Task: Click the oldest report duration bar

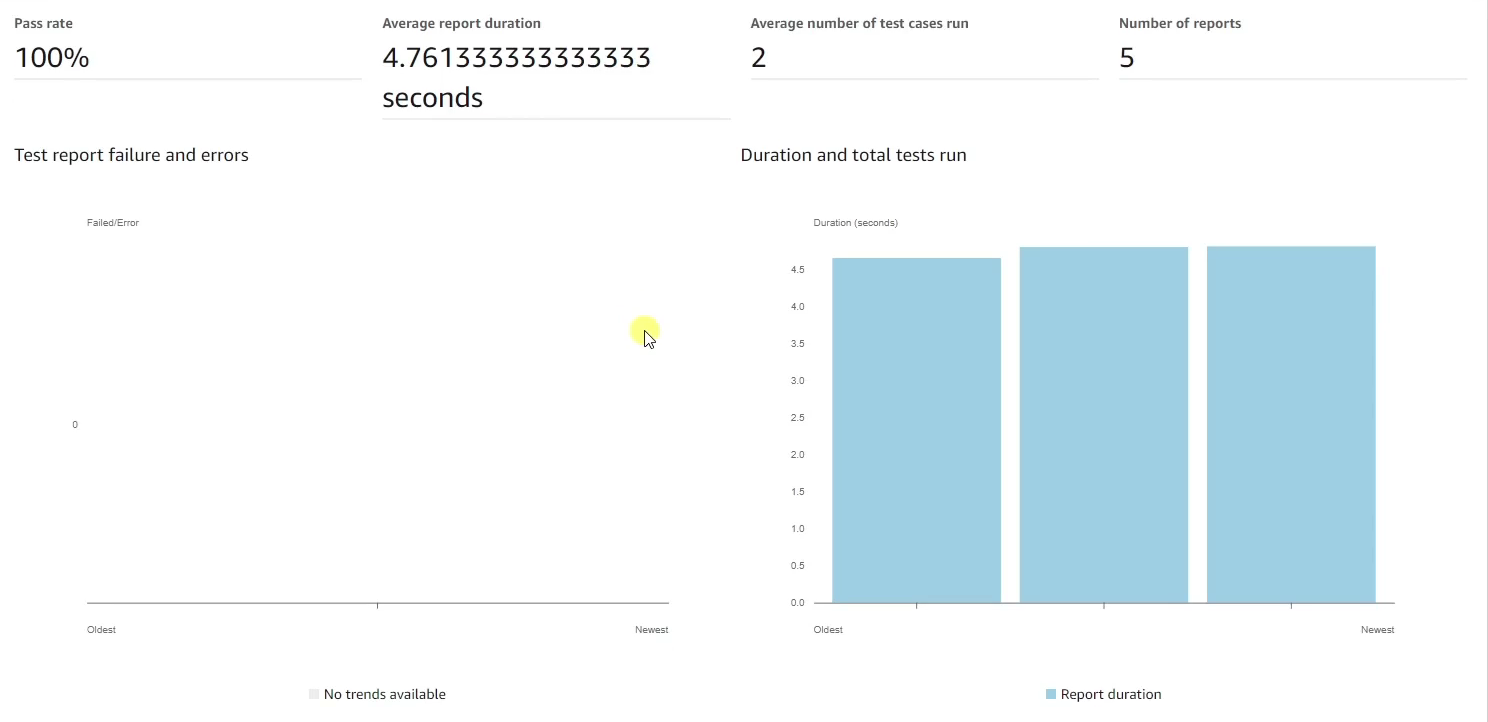Action: (916, 430)
